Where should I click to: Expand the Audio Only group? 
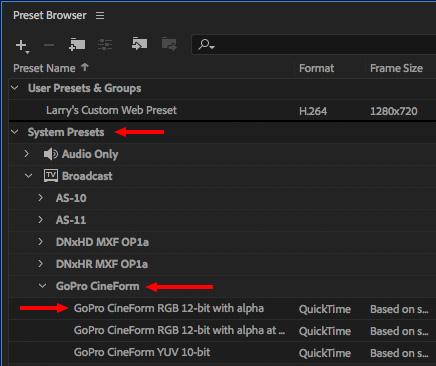pyautogui.click(x=27, y=154)
